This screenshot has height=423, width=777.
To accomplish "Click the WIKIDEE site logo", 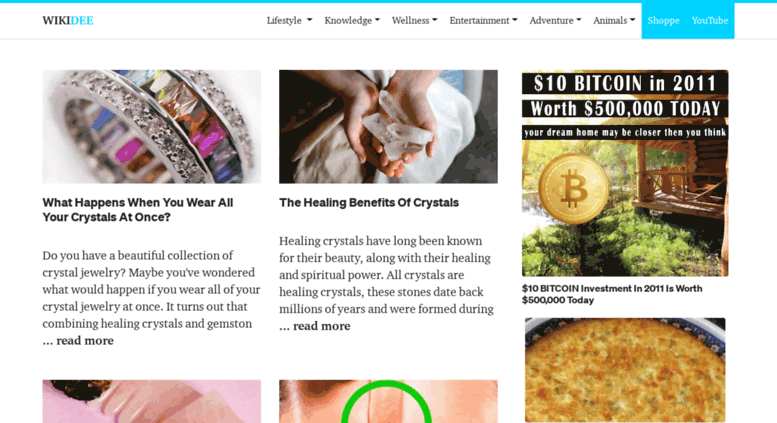I will click(x=68, y=20).
